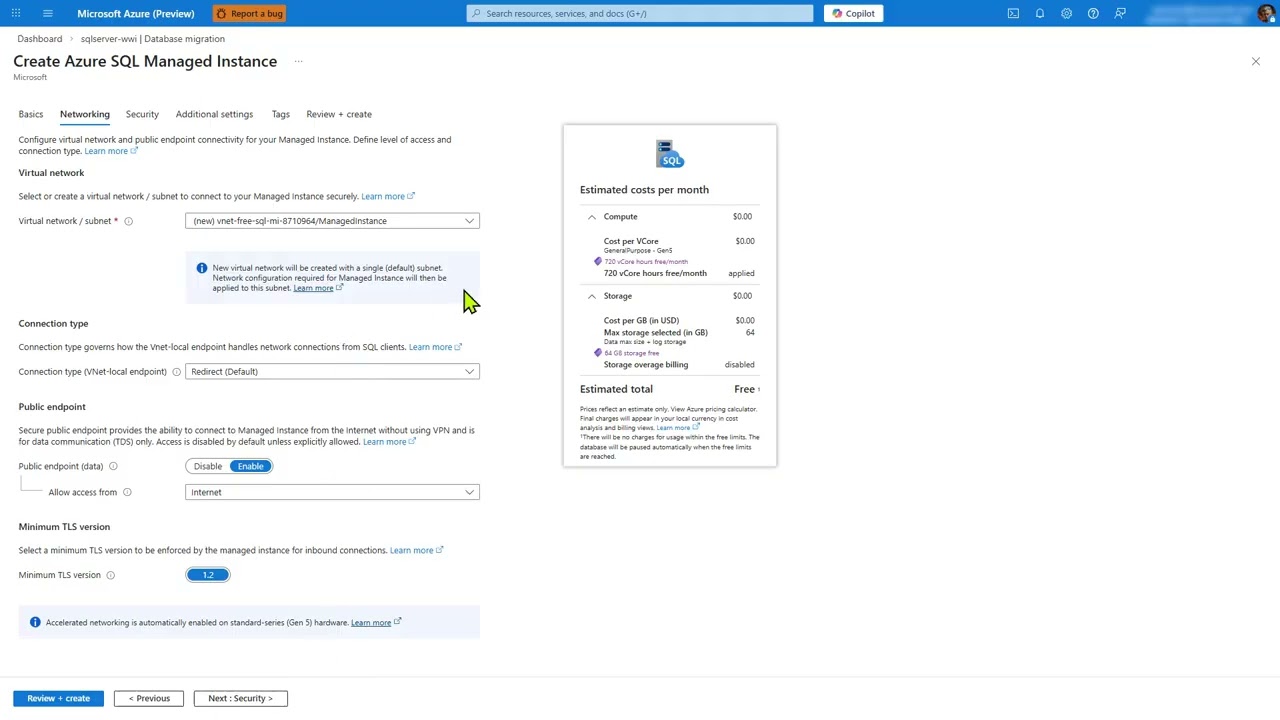The width and height of the screenshot is (1280, 720).
Task: Collapse the Storage cost section
Action: click(592, 296)
